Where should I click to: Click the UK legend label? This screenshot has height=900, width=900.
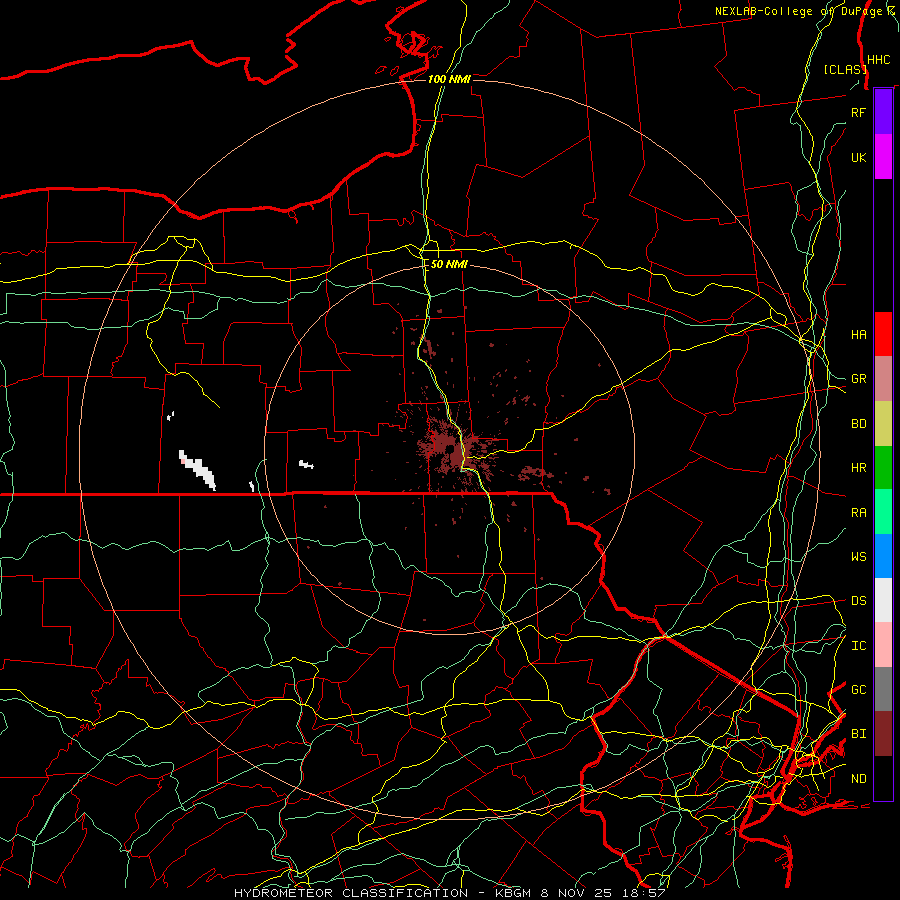[x=858, y=157]
